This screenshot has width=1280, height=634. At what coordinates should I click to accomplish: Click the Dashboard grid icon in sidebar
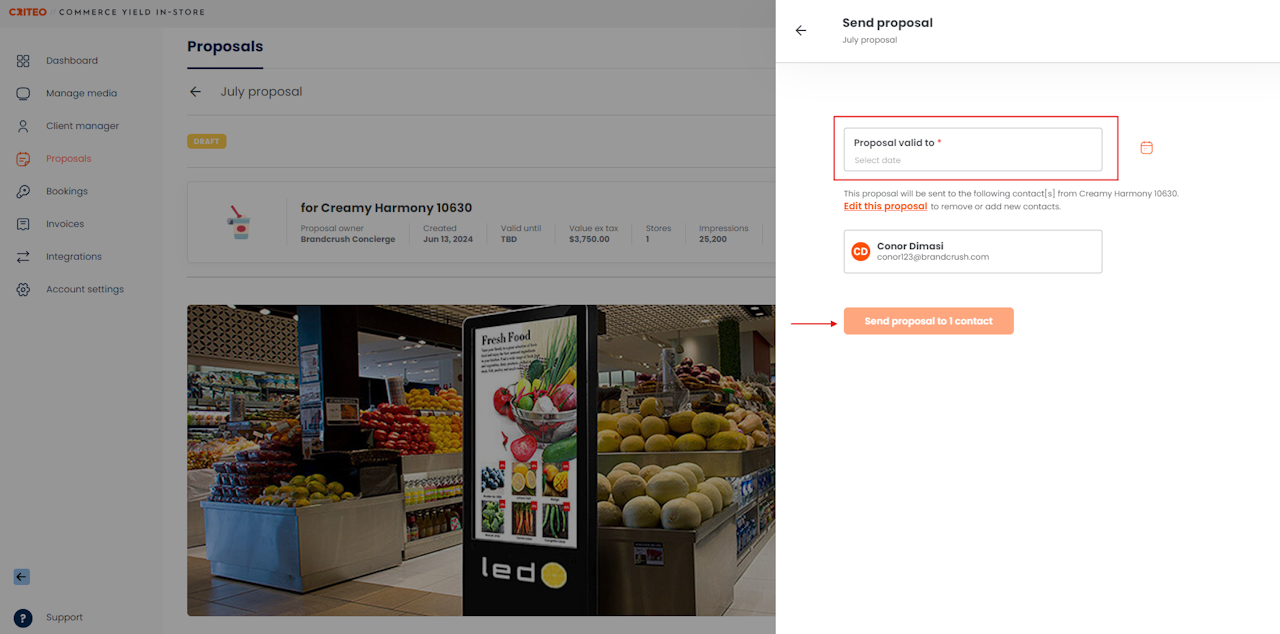tap(23, 61)
